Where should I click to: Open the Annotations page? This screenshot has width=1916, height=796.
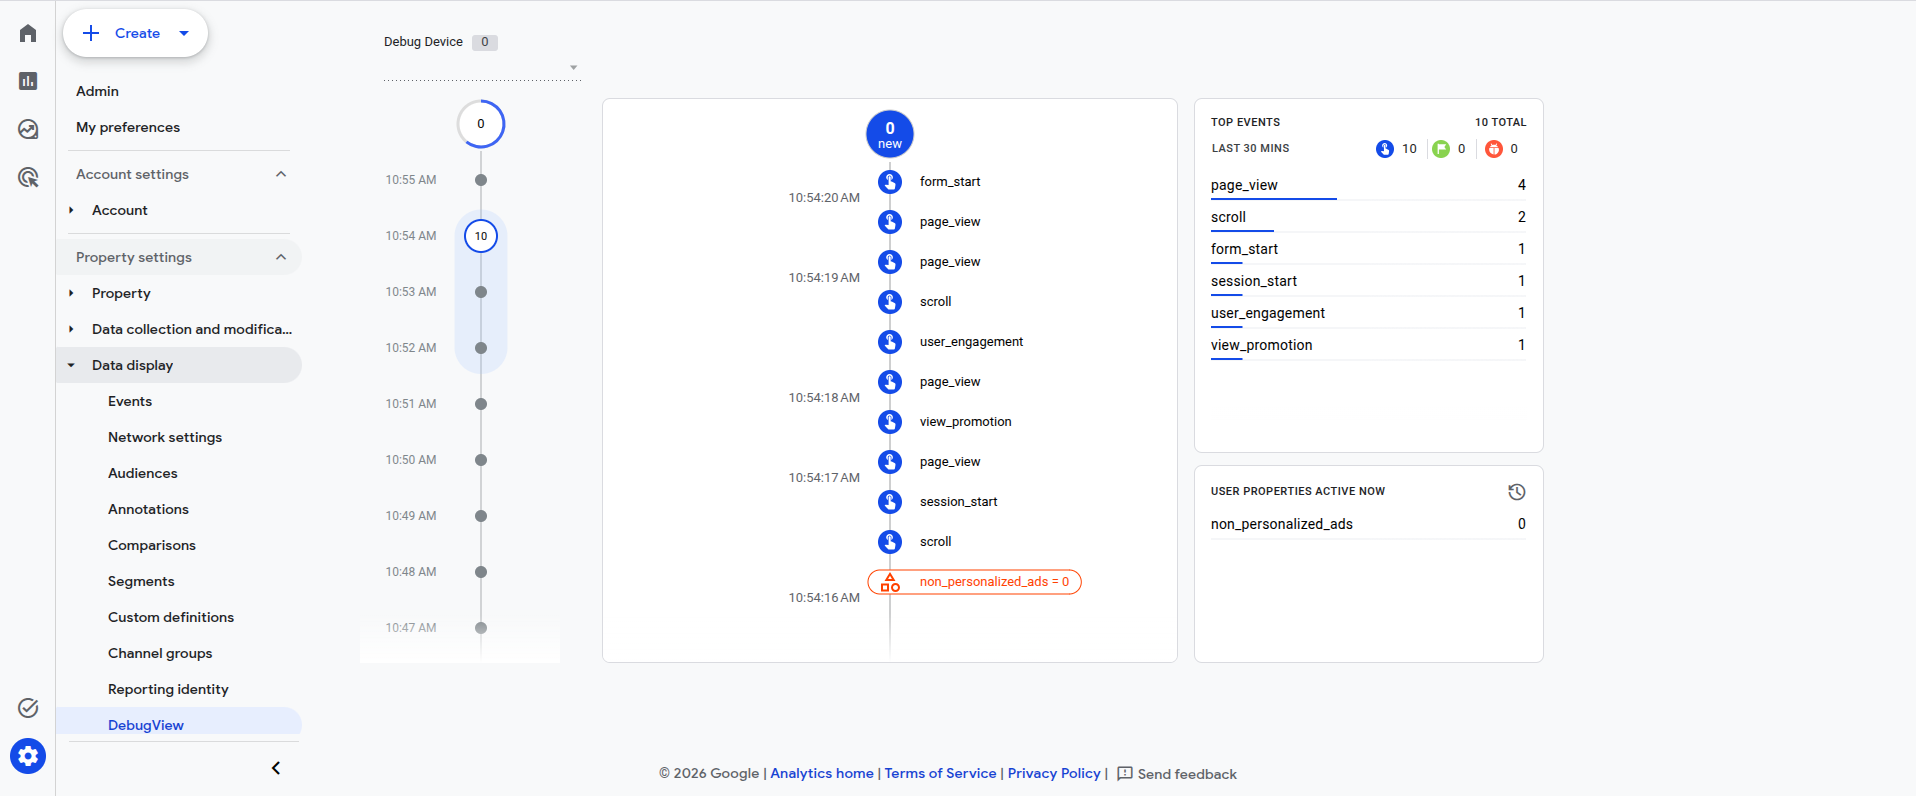(x=148, y=509)
